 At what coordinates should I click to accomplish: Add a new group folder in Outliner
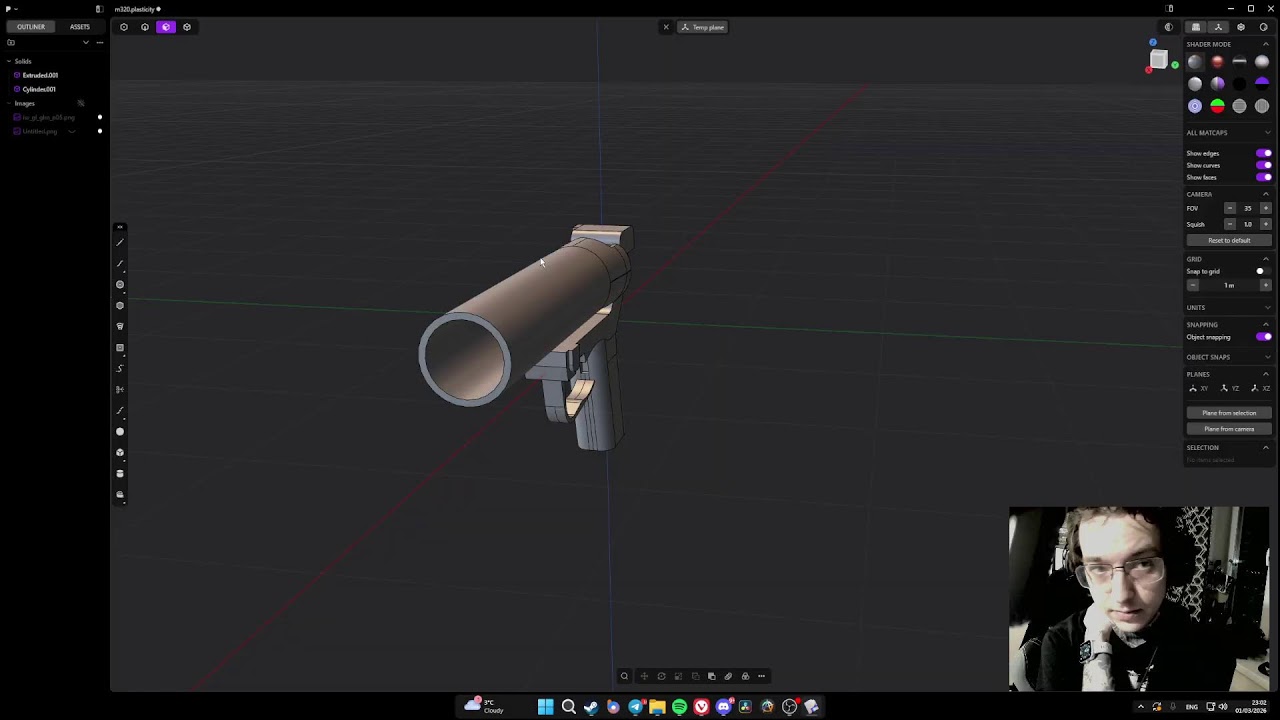coord(11,42)
